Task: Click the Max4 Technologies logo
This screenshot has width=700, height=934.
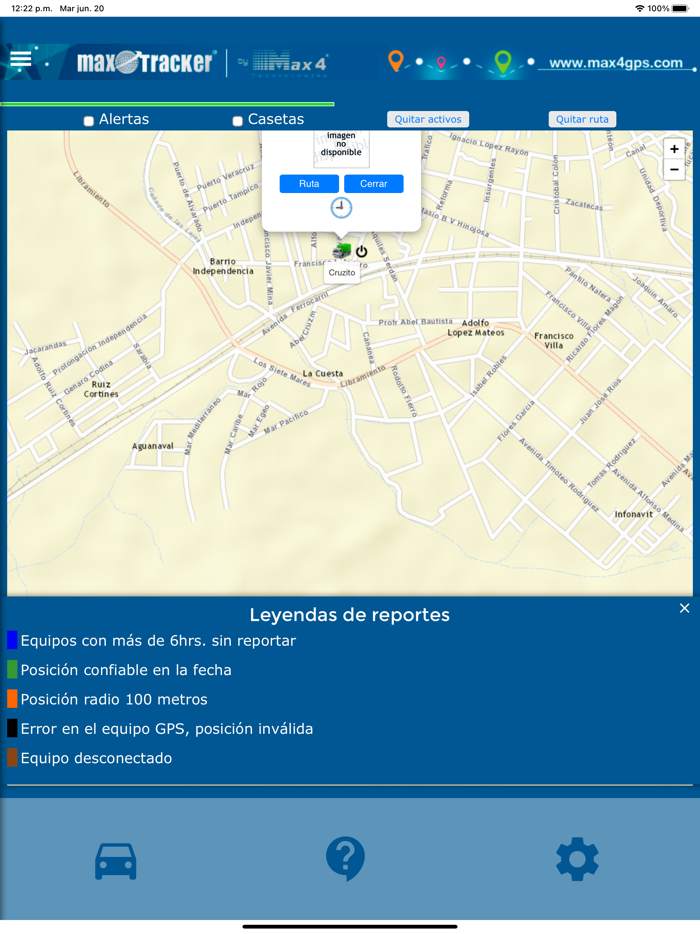Action: tap(290, 63)
